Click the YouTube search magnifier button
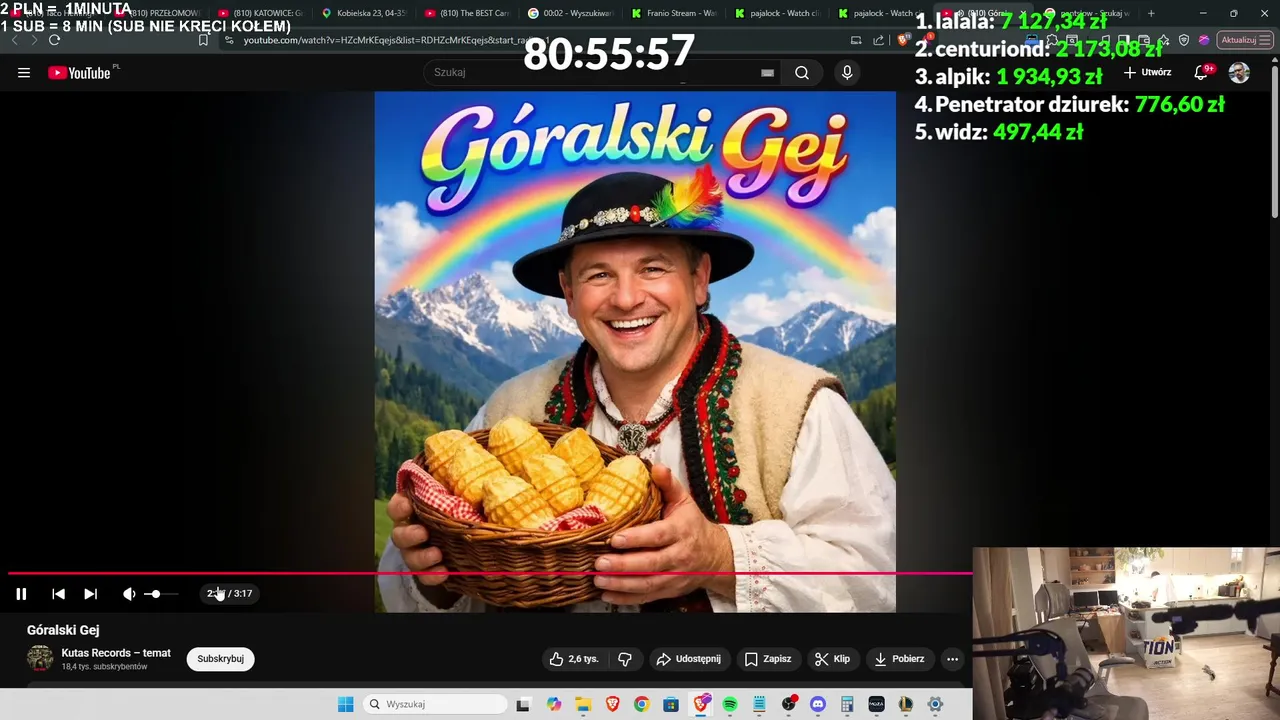The width and height of the screenshot is (1280, 720). 802,72
